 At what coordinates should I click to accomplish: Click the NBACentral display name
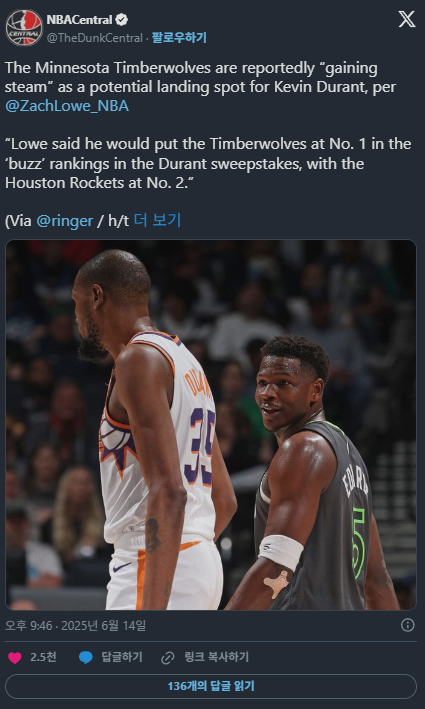point(79,20)
